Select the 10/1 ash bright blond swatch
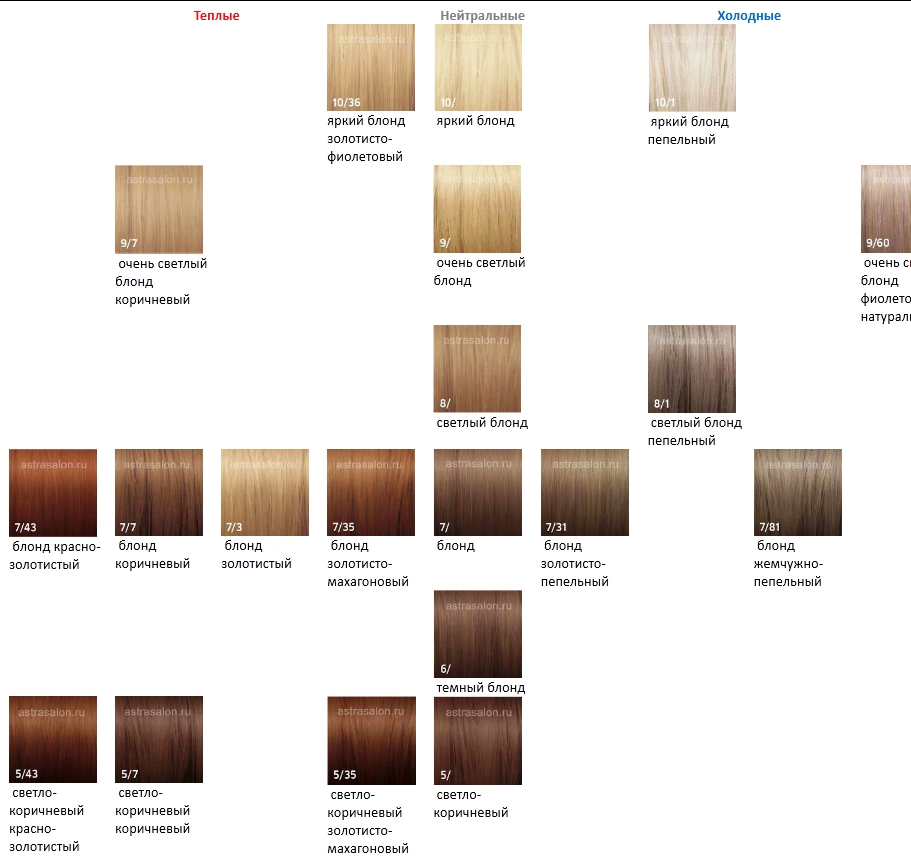 click(x=692, y=67)
